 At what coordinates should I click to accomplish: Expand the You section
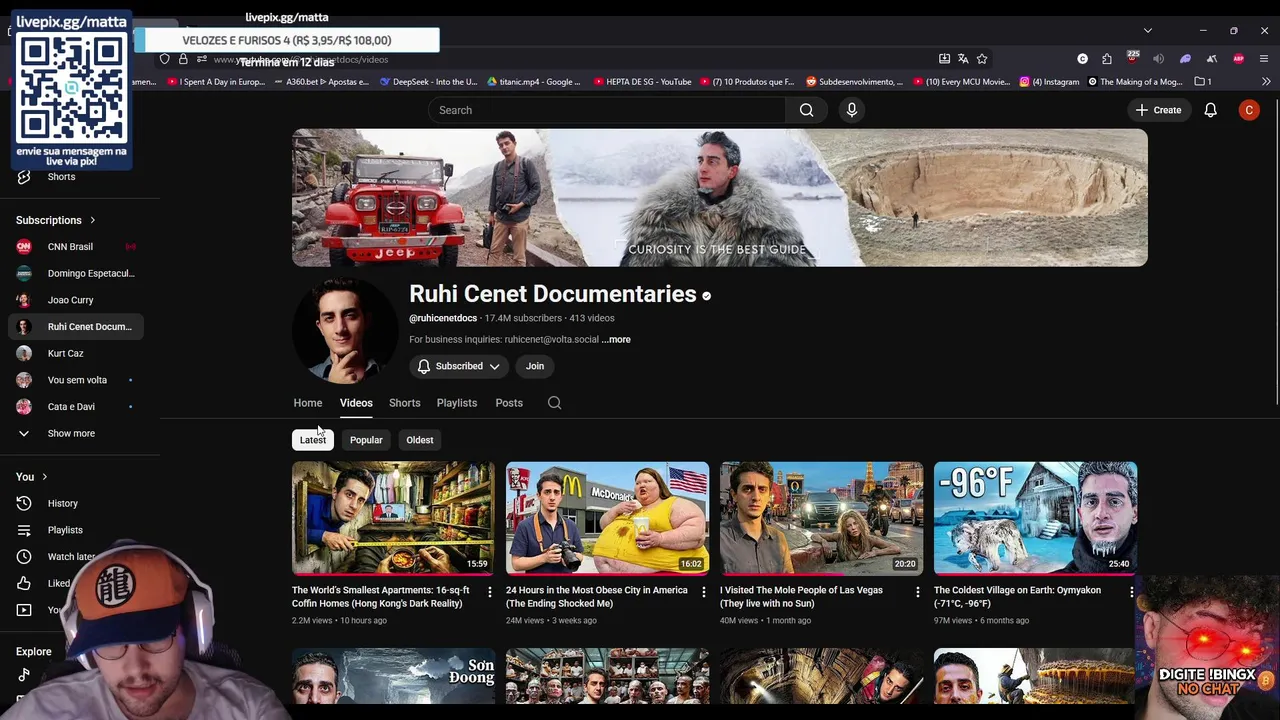(x=31, y=477)
